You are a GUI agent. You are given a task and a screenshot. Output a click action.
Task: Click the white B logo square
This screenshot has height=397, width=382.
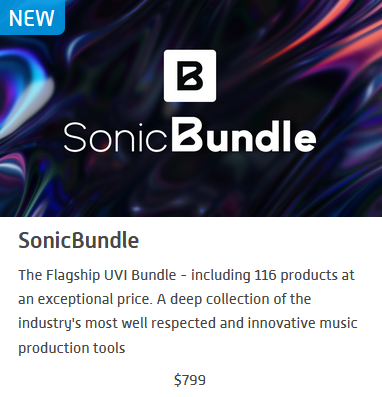(x=190, y=76)
